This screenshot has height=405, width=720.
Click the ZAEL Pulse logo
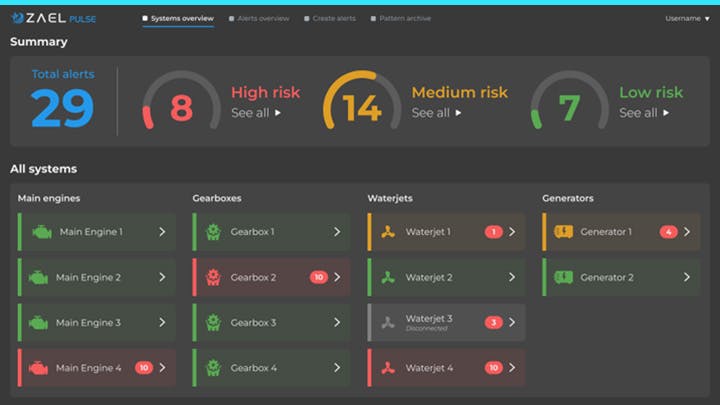[53, 18]
